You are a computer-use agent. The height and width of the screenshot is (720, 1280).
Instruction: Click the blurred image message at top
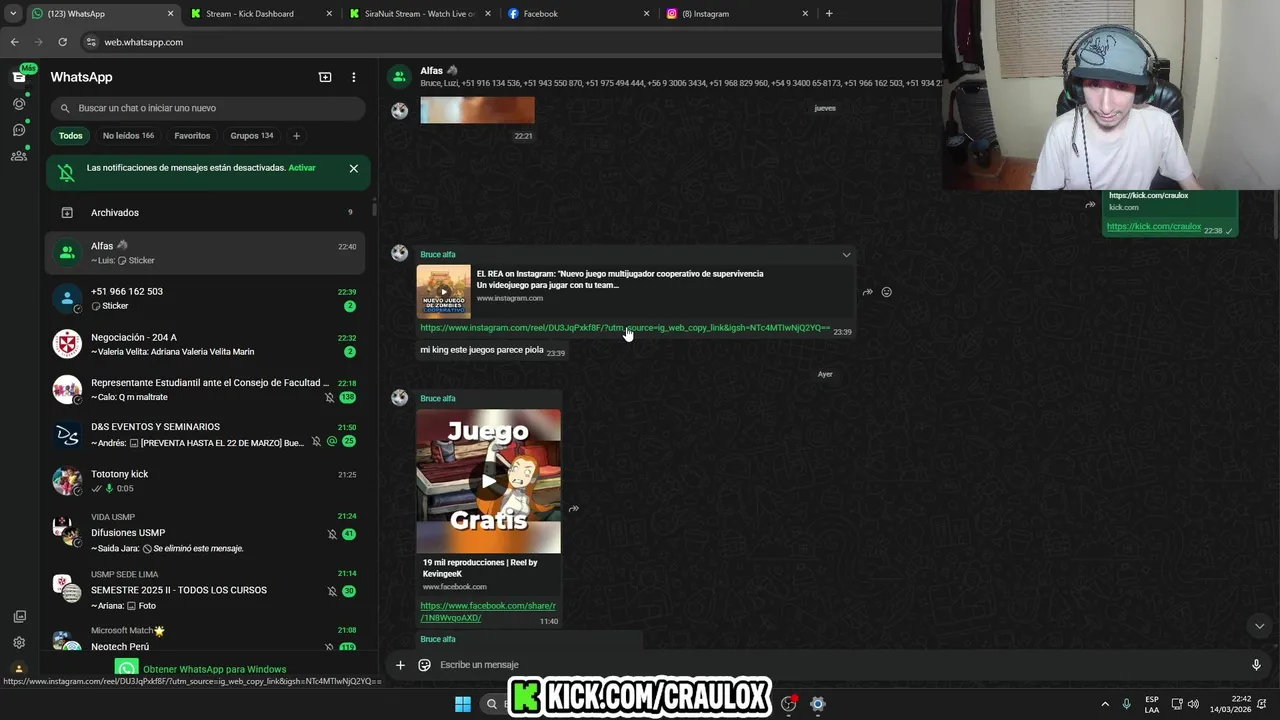(x=477, y=110)
